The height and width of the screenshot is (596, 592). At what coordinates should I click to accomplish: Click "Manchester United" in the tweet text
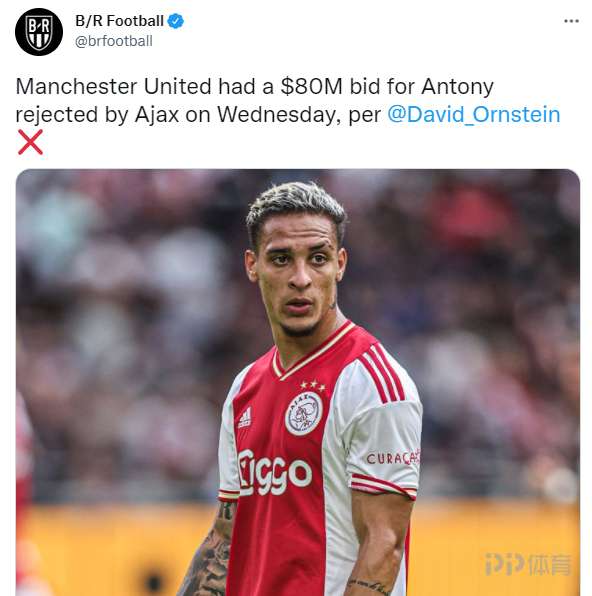click(113, 86)
